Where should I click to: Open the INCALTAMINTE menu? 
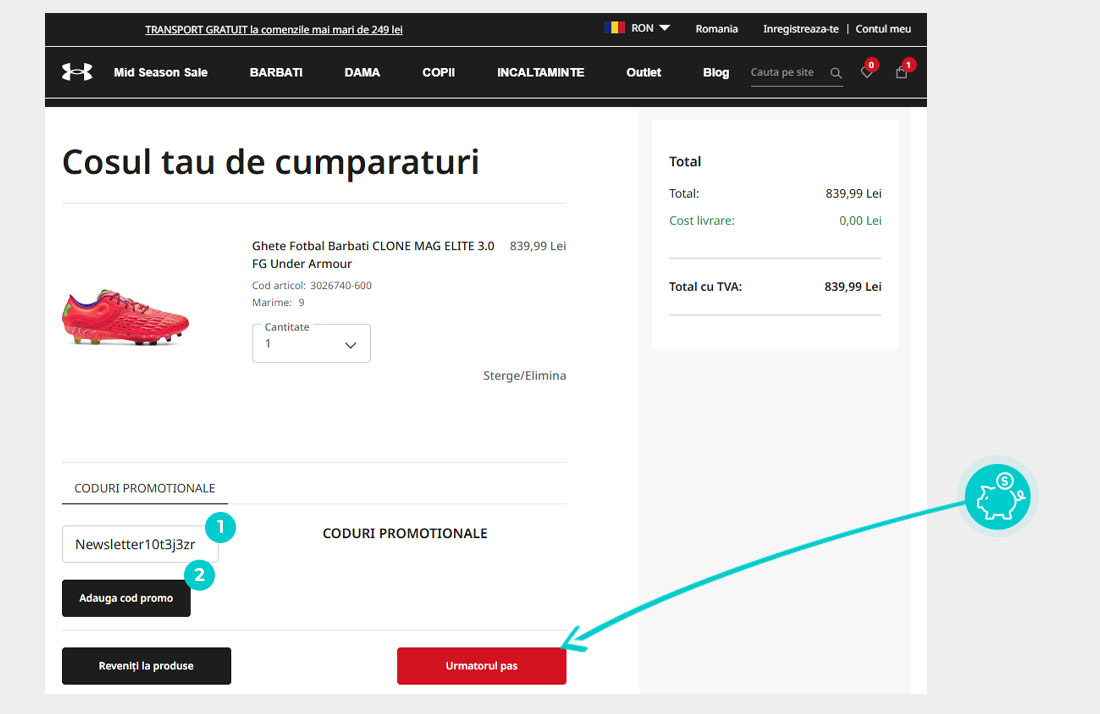(541, 72)
